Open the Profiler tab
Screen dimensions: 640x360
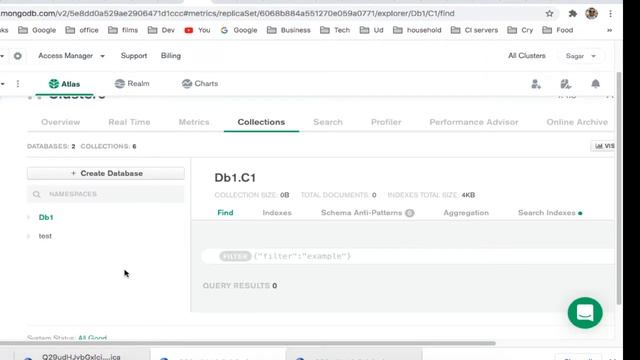point(386,122)
